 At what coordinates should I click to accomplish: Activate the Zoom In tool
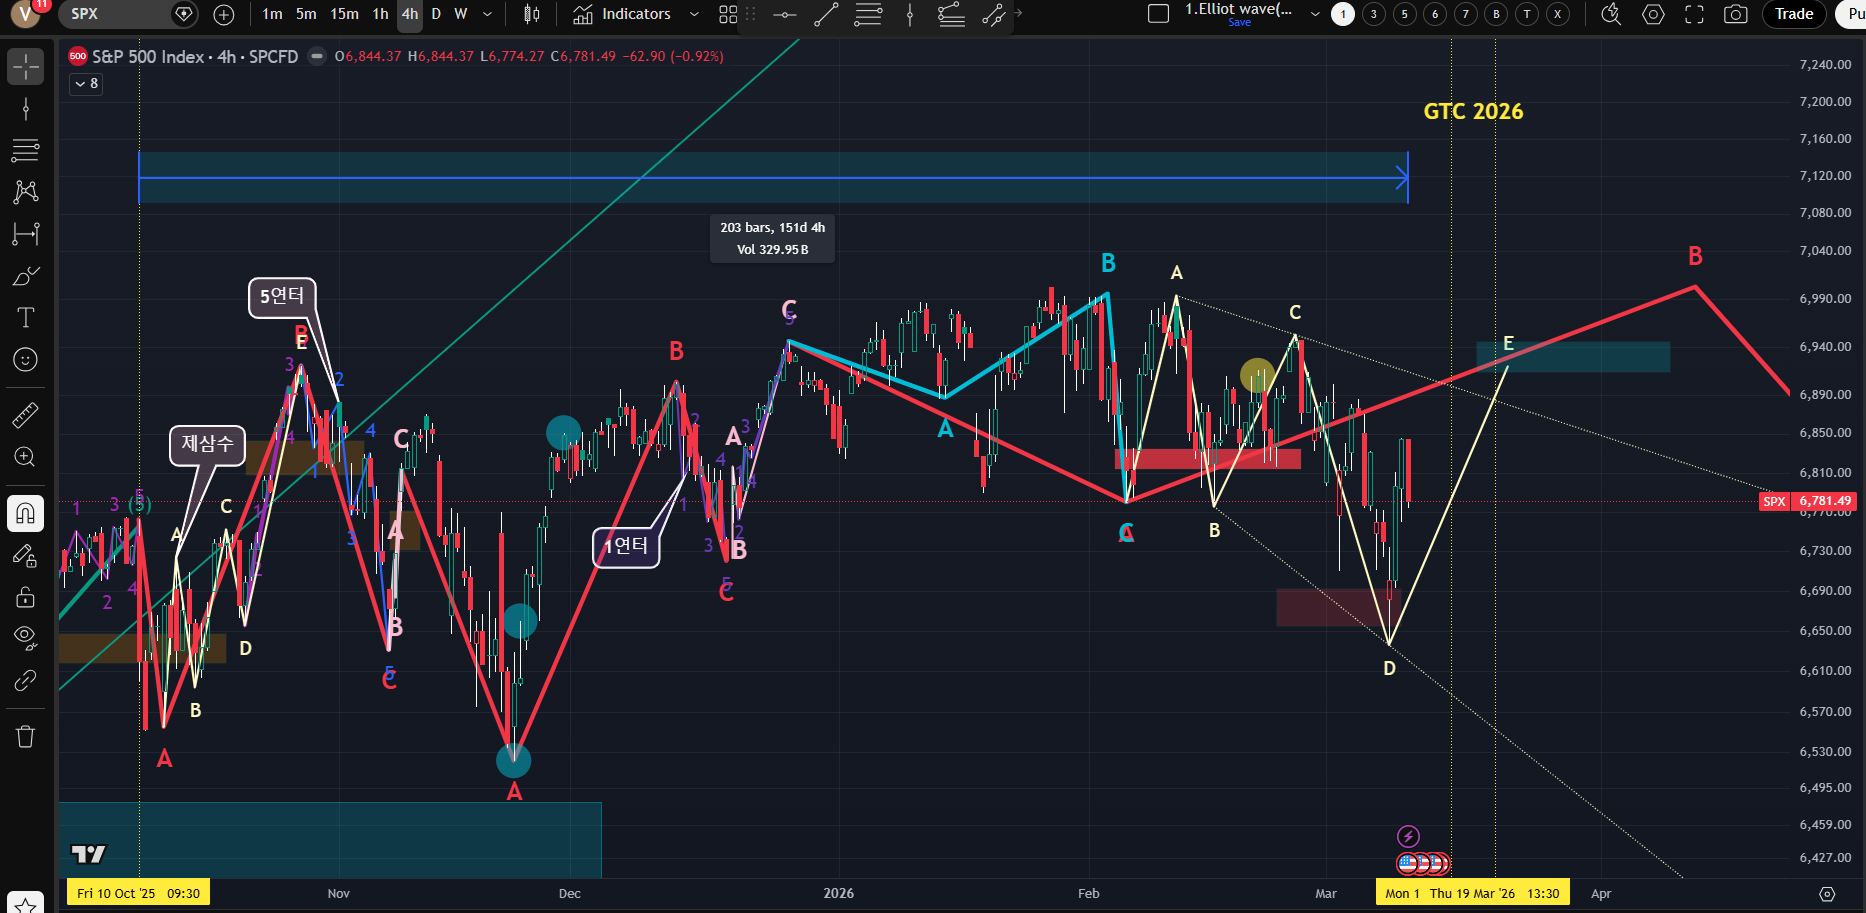pos(26,457)
